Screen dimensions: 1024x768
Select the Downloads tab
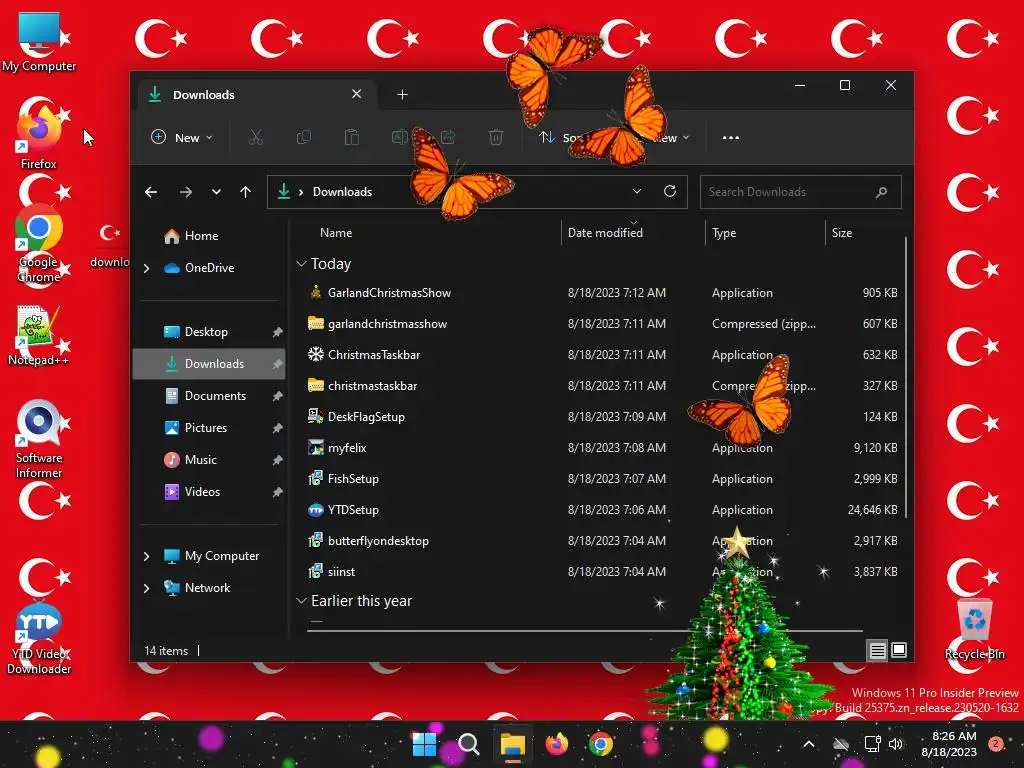(x=255, y=95)
